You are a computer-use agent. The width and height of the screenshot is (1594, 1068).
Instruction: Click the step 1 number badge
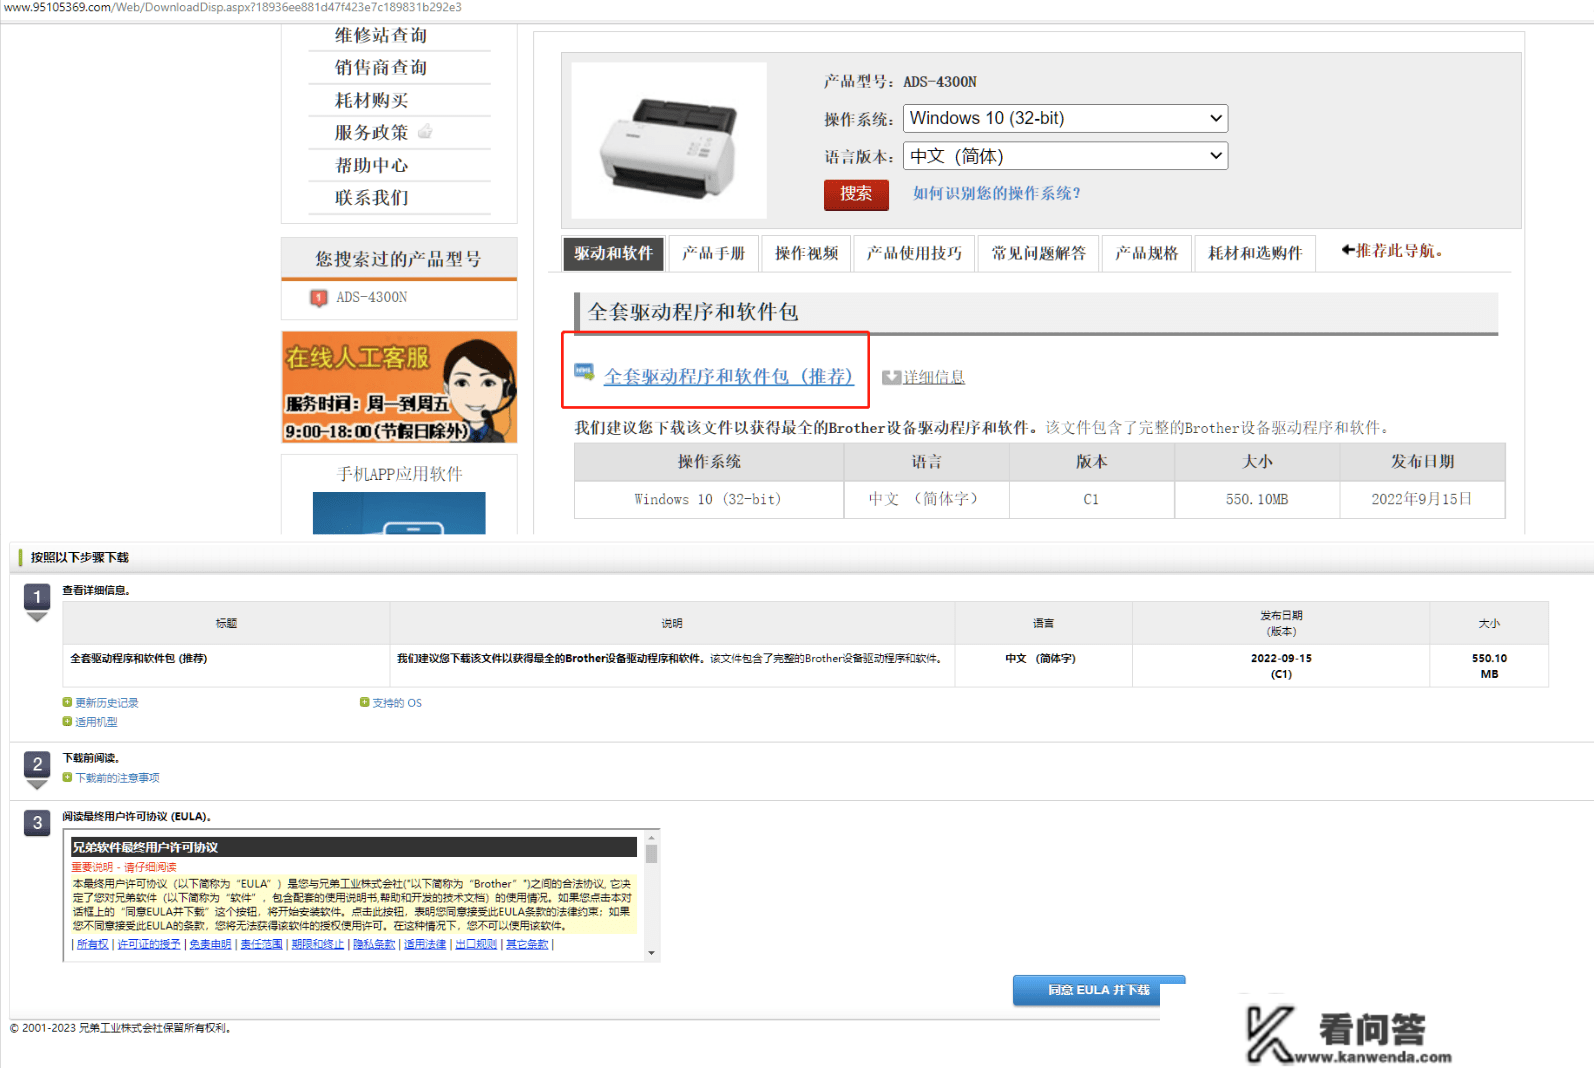point(37,598)
